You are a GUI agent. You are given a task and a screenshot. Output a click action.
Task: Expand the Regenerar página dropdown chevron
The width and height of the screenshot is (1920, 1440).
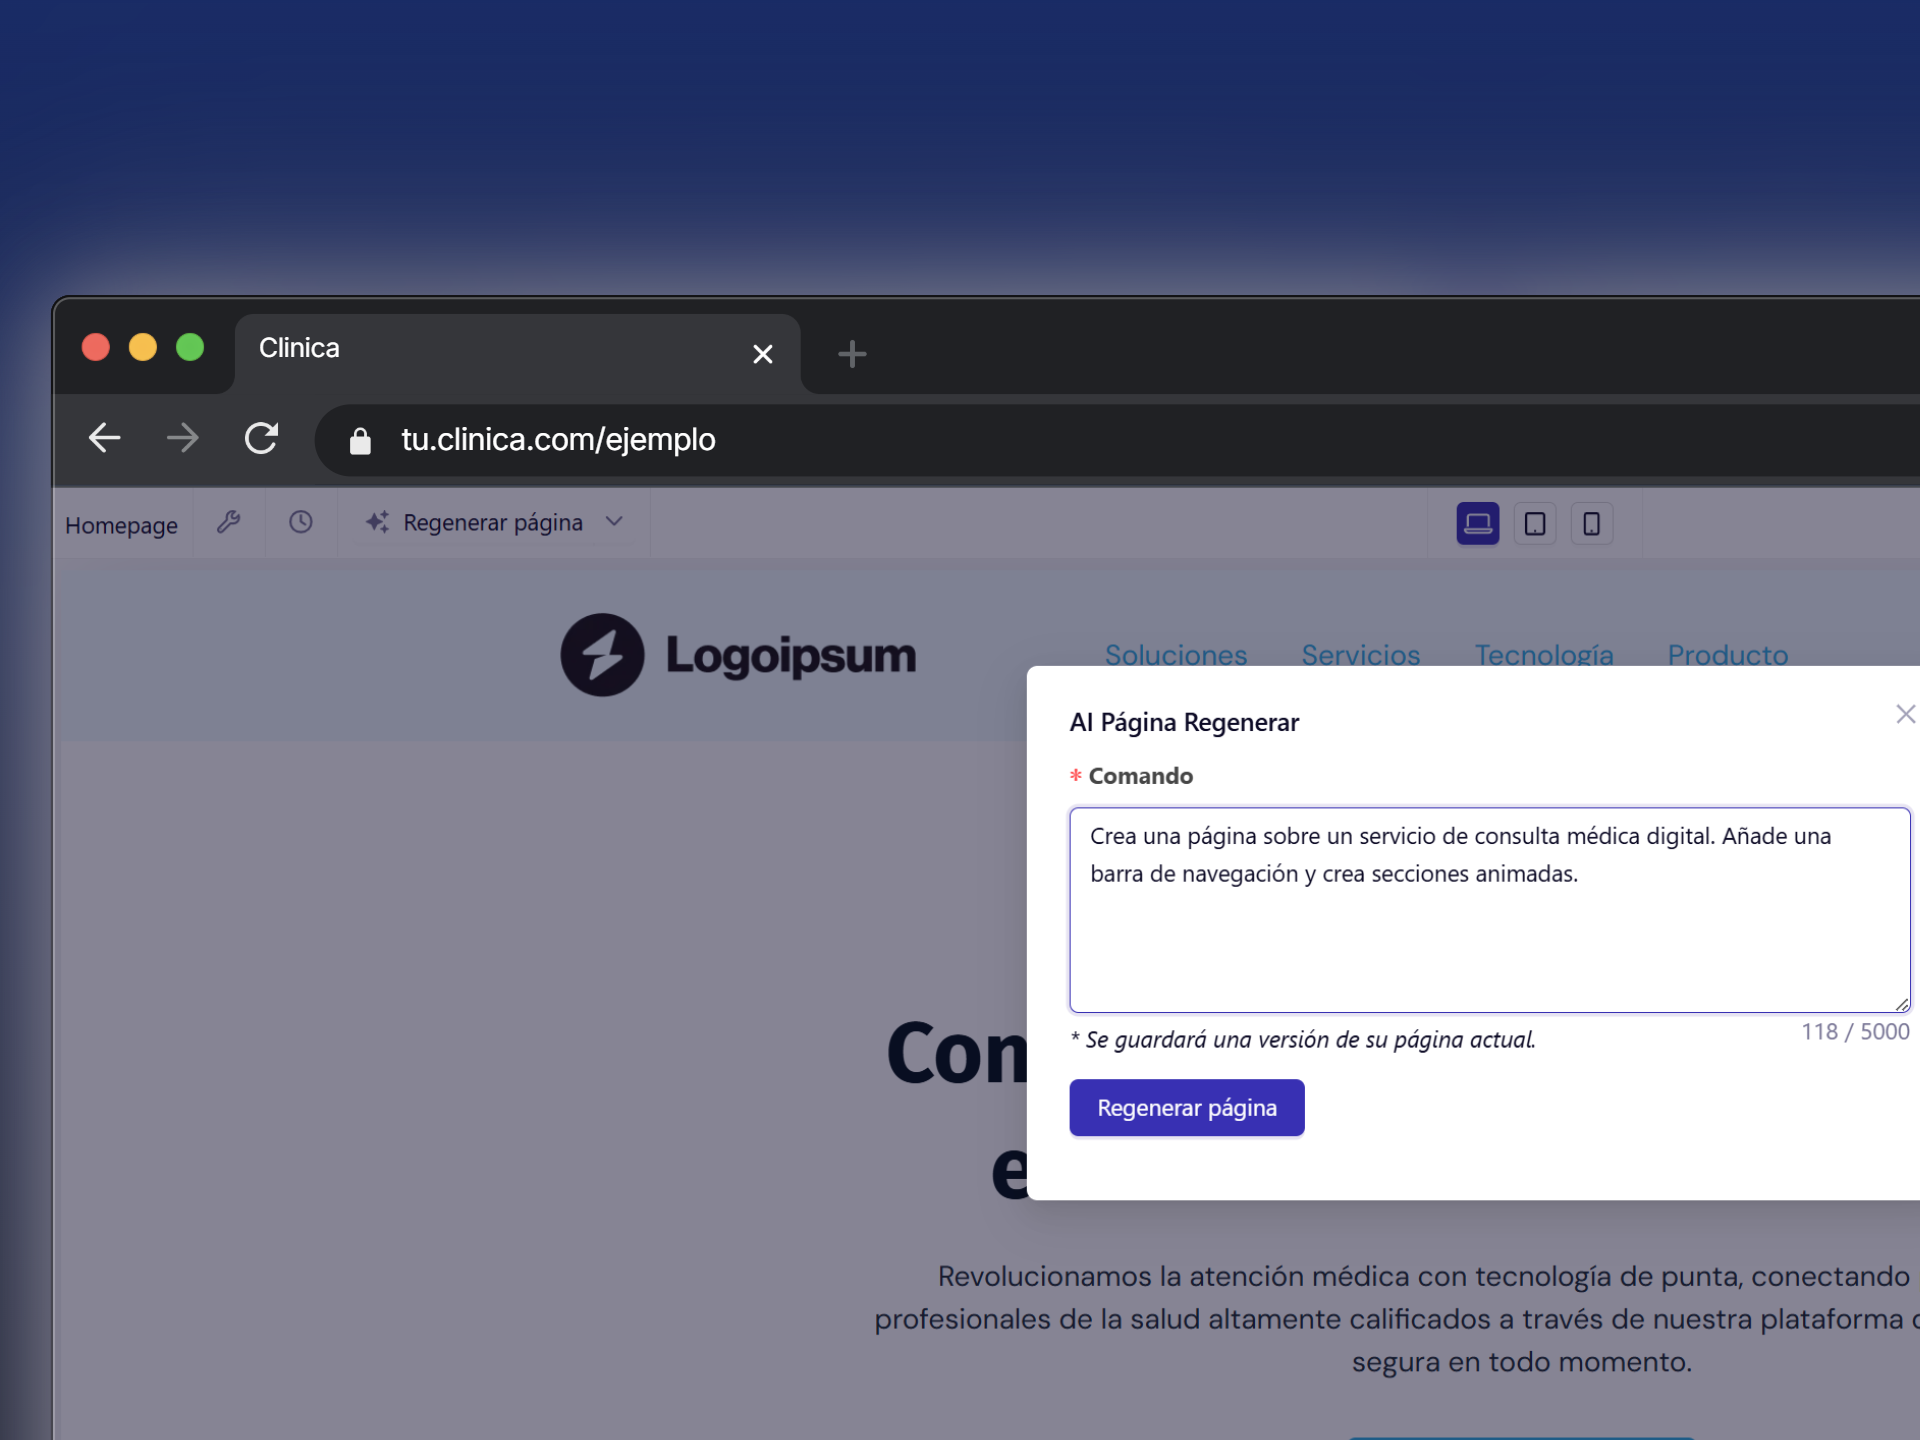click(x=614, y=522)
